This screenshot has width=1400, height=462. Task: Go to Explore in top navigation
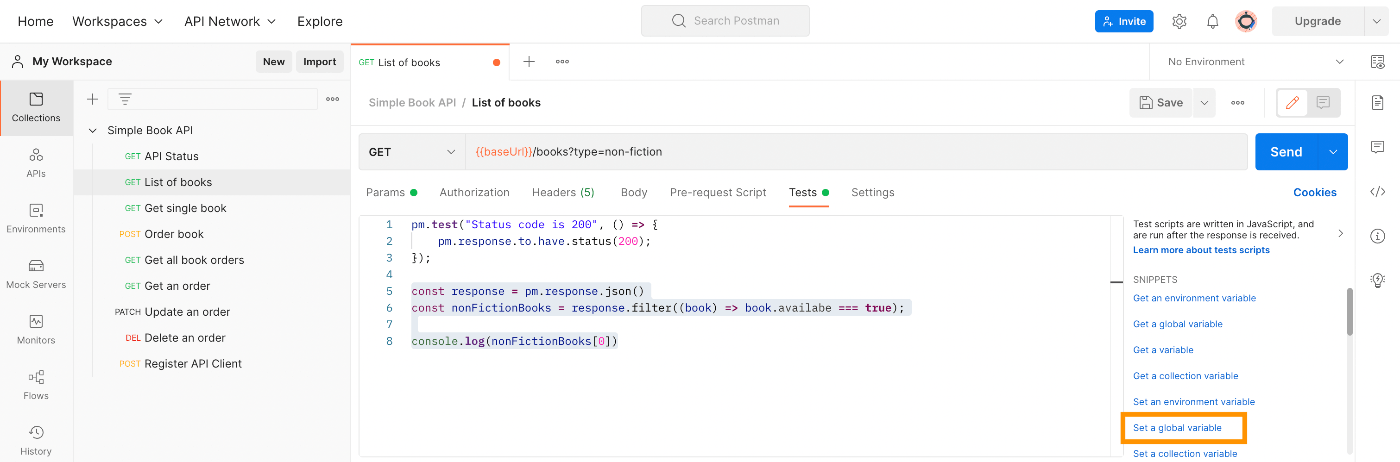click(x=320, y=21)
